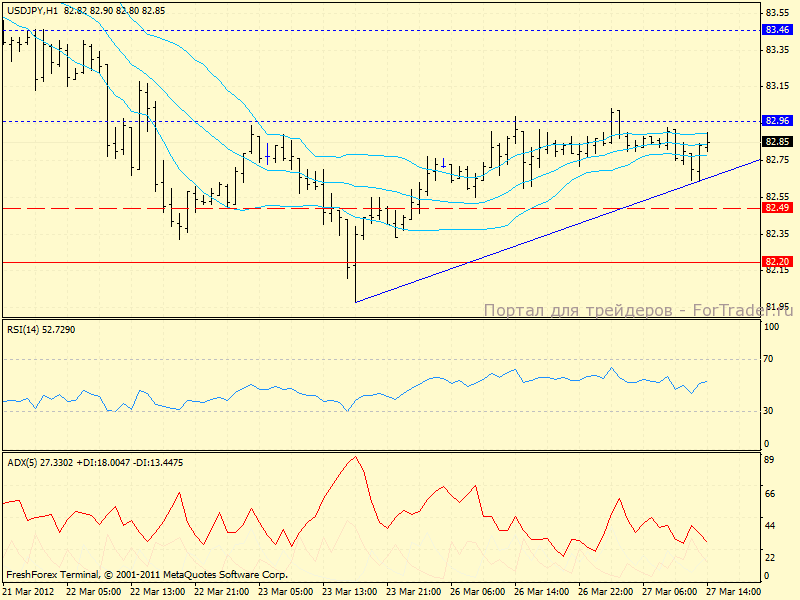Viewport: 800px width, 600px height.
Task: Click the red 82.49 price label
Action: pyautogui.click(x=777, y=208)
